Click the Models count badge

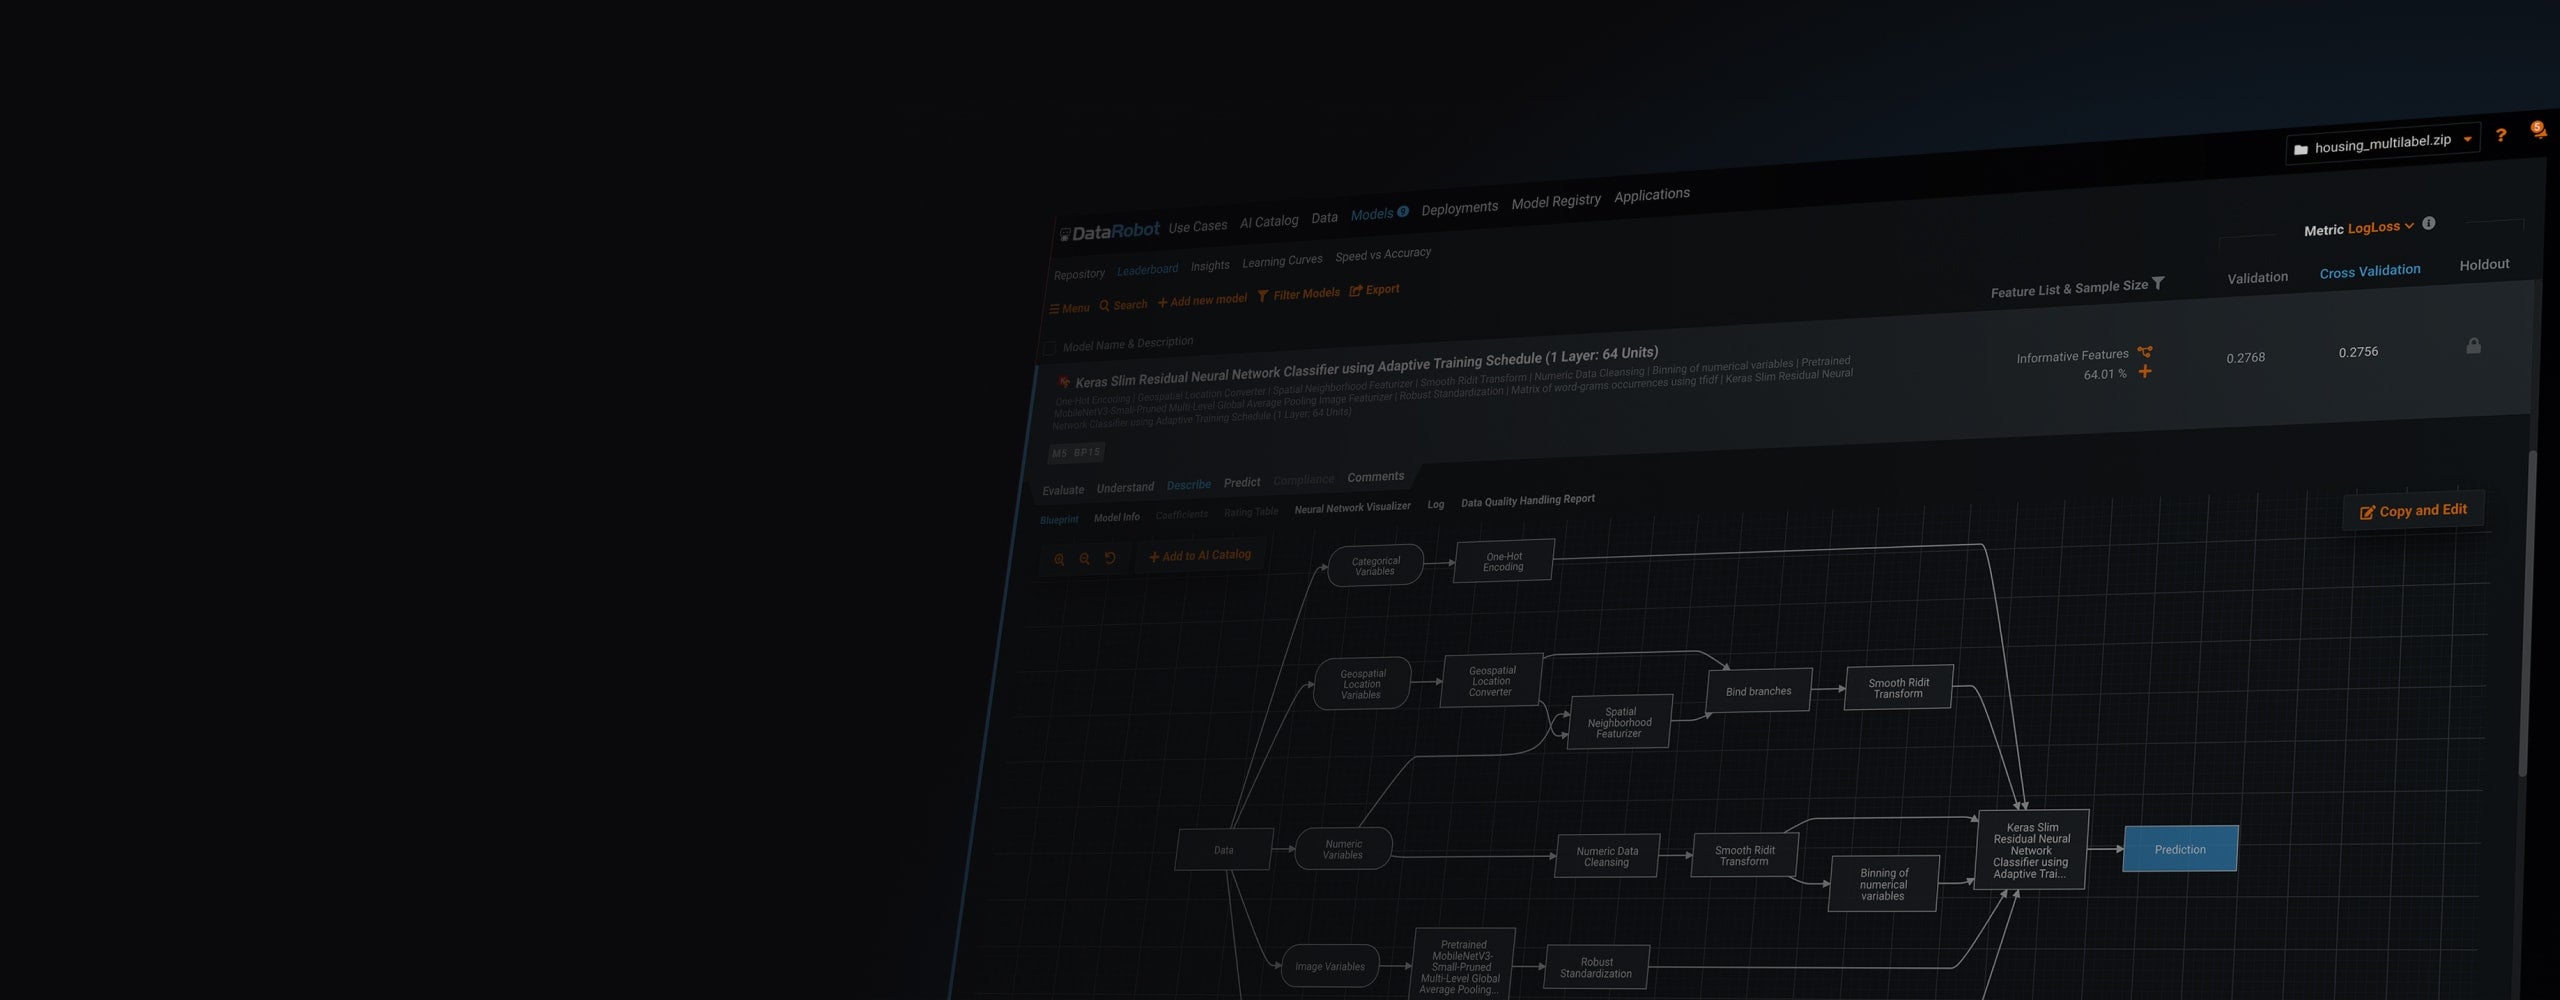1403,211
